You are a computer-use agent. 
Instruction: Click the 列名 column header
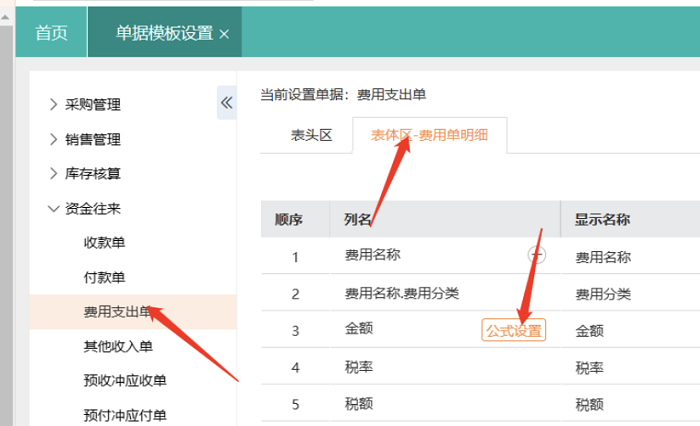pos(445,219)
